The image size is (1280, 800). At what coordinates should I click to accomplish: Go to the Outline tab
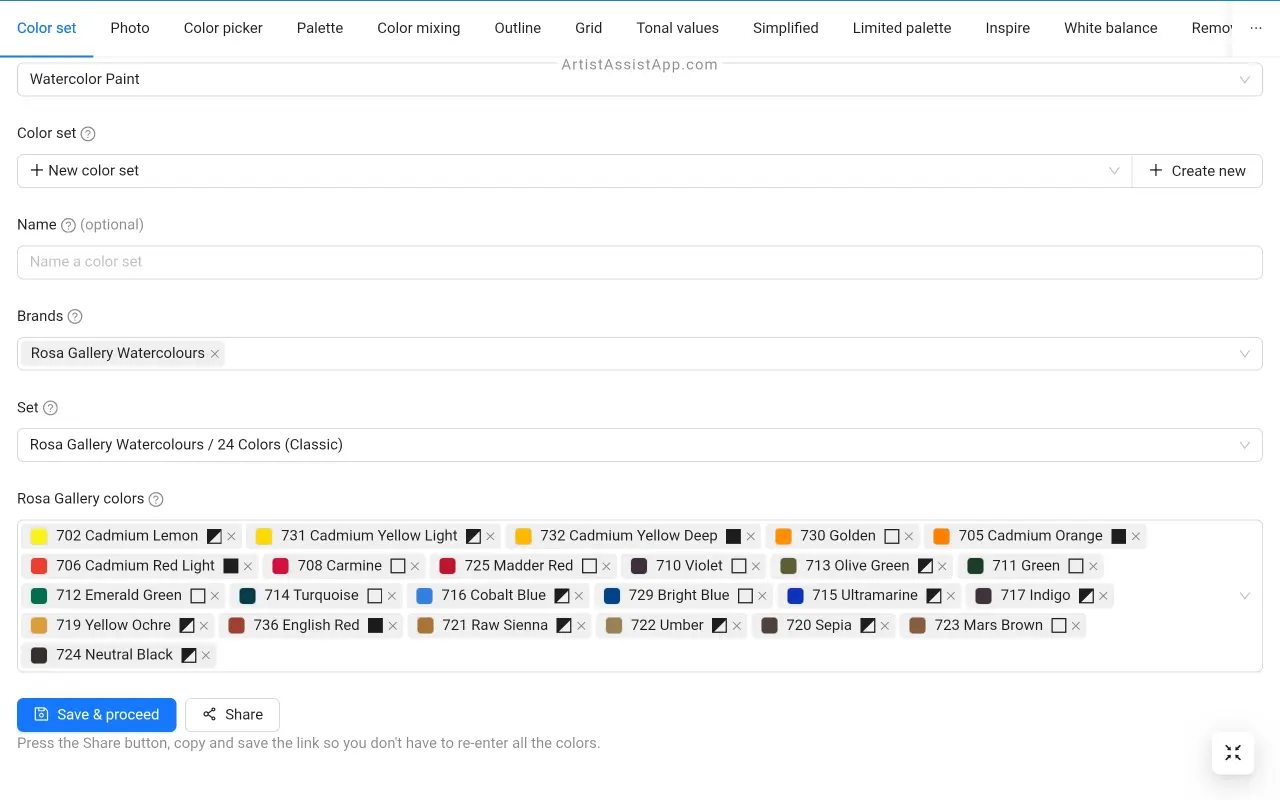(x=518, y=28)
